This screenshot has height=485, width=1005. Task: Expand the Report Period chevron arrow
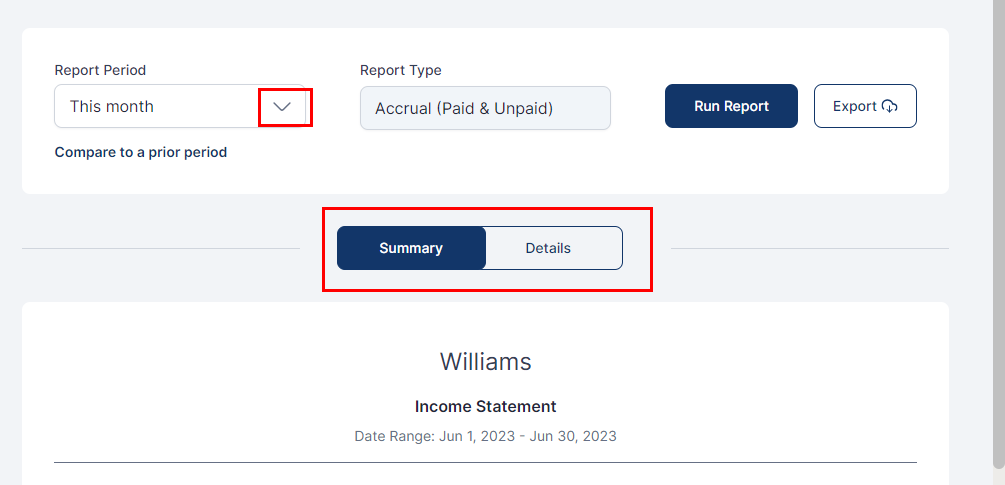[283, 107]
